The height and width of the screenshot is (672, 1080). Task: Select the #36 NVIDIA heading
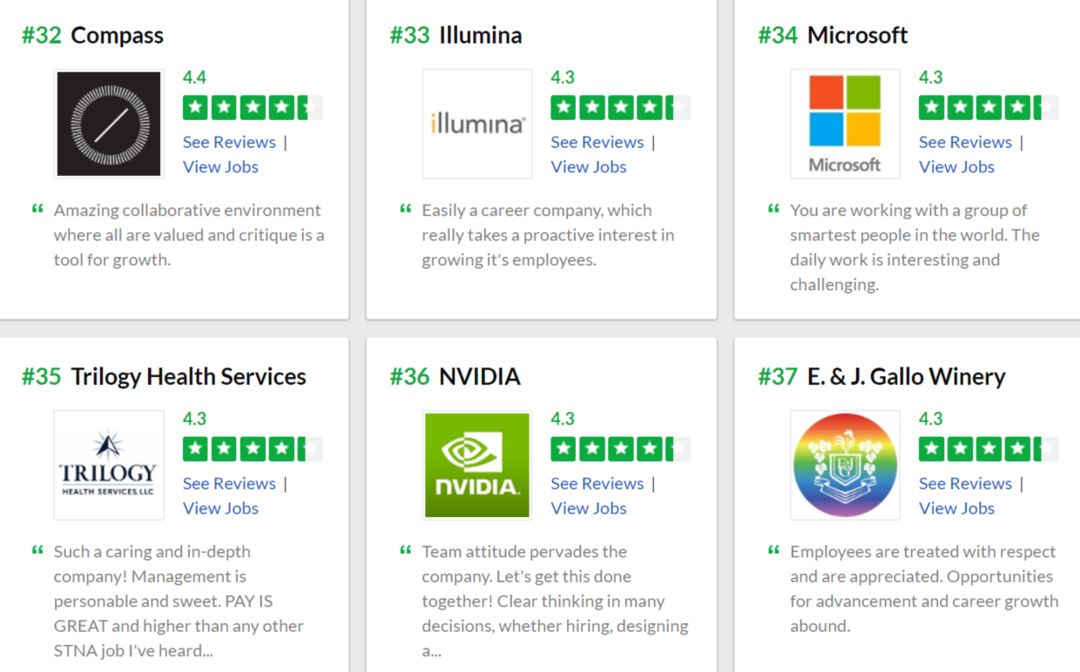pyautogui.click(x=455, y=377)
